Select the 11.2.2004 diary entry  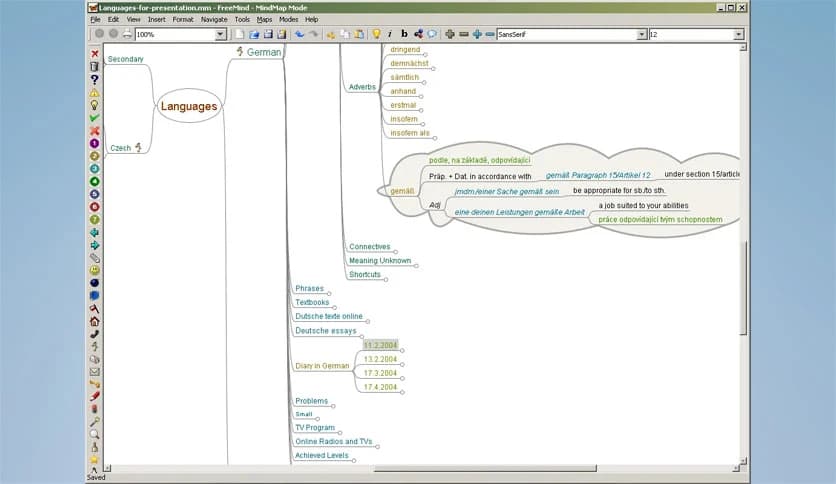pos(381,345)
